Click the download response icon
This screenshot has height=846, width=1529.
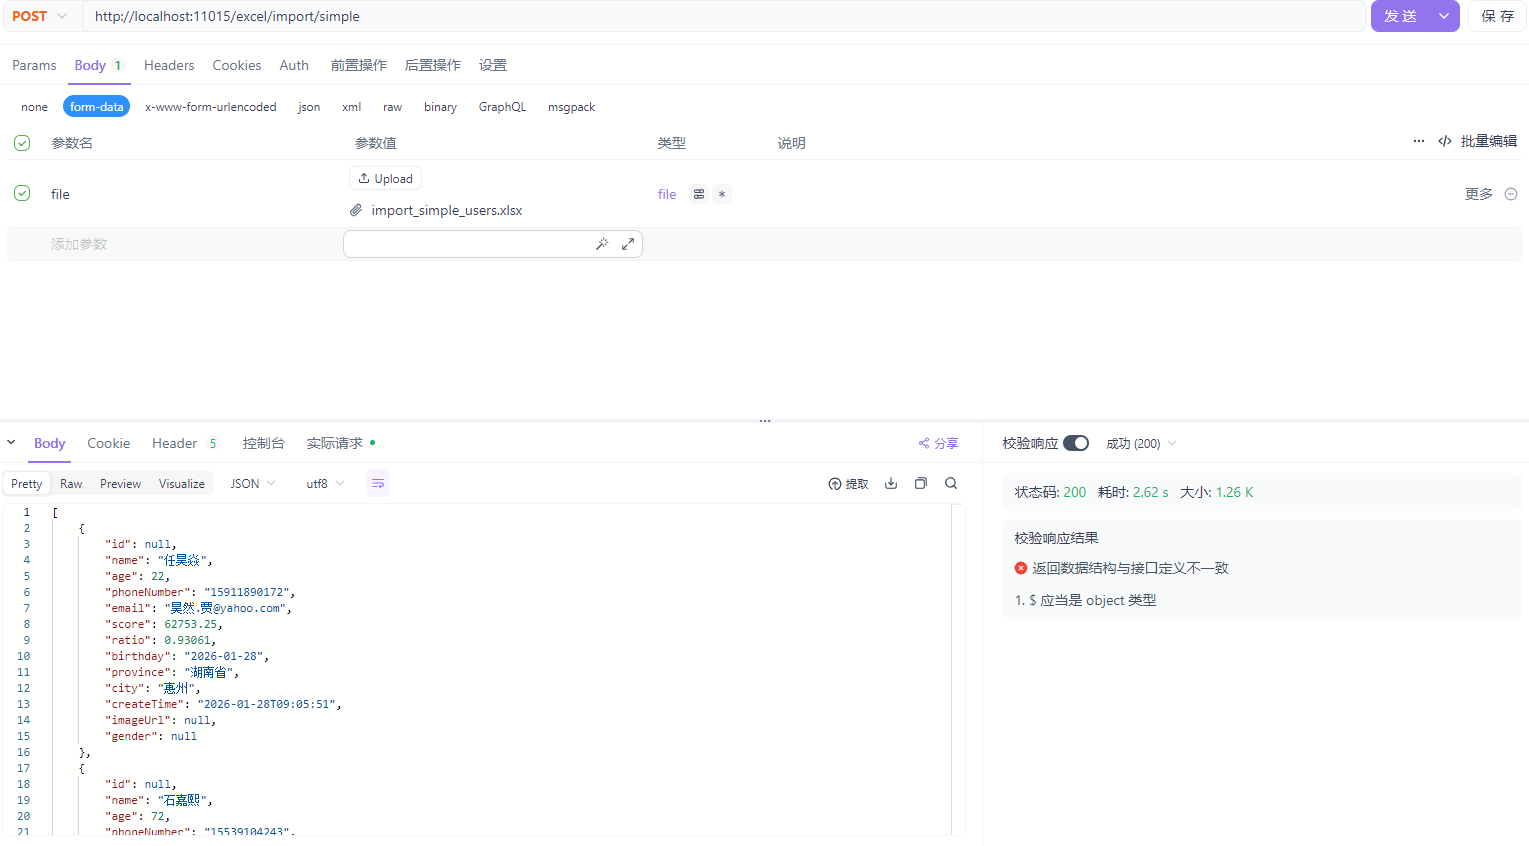pyautogui.click(x=891, y=484)
